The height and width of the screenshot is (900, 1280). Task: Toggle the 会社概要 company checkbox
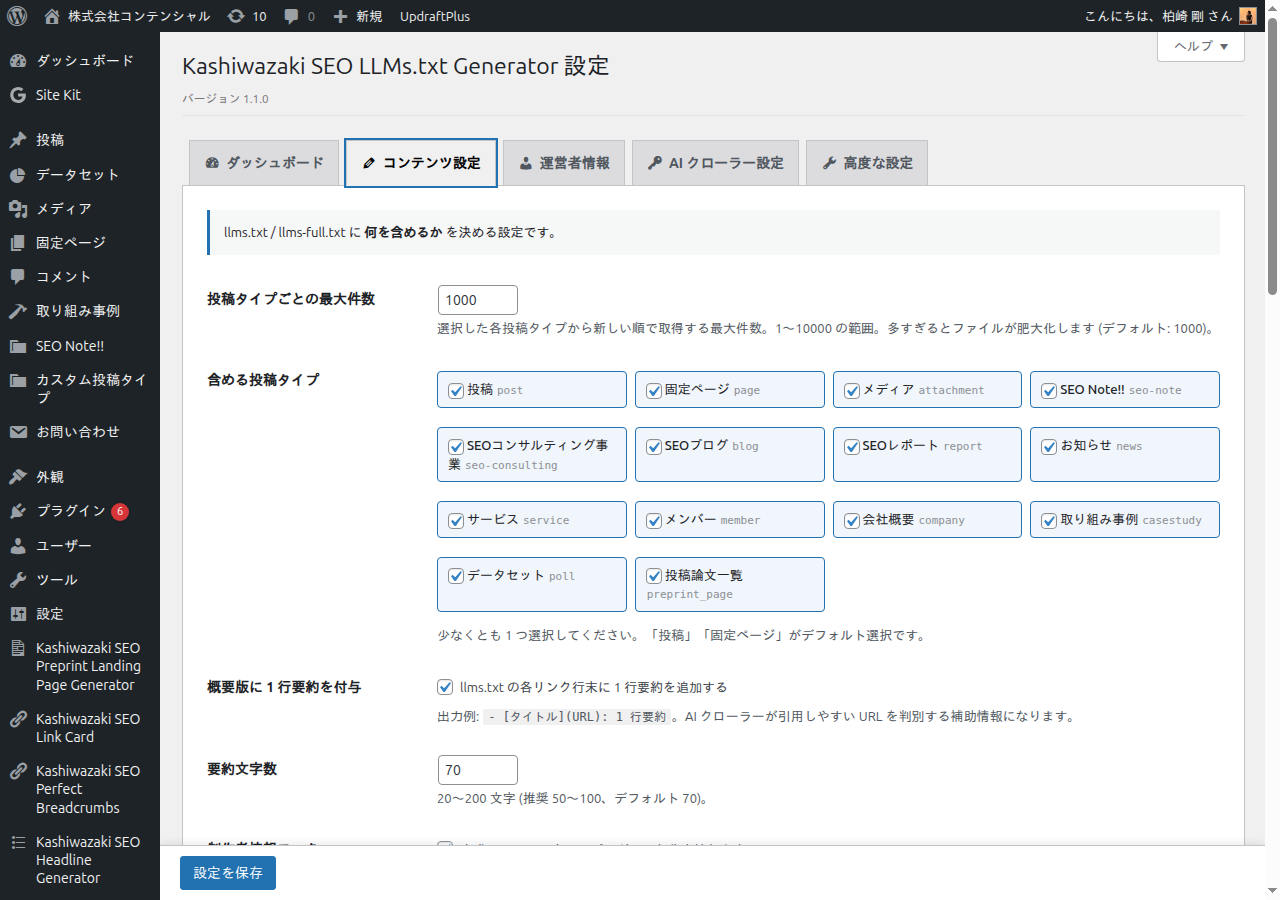coord(852,520)
